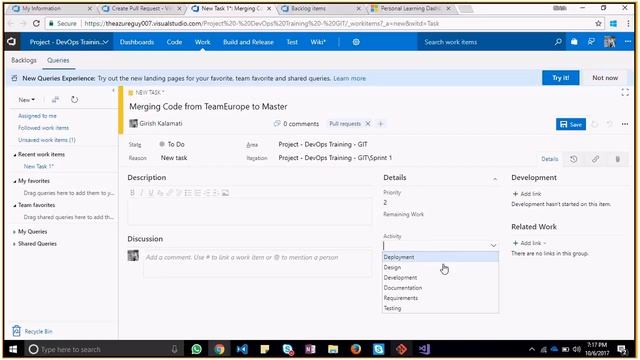Viewport: 640px width, 360px height.
Task: Click the Search work items field
Action: click(484, 42)
